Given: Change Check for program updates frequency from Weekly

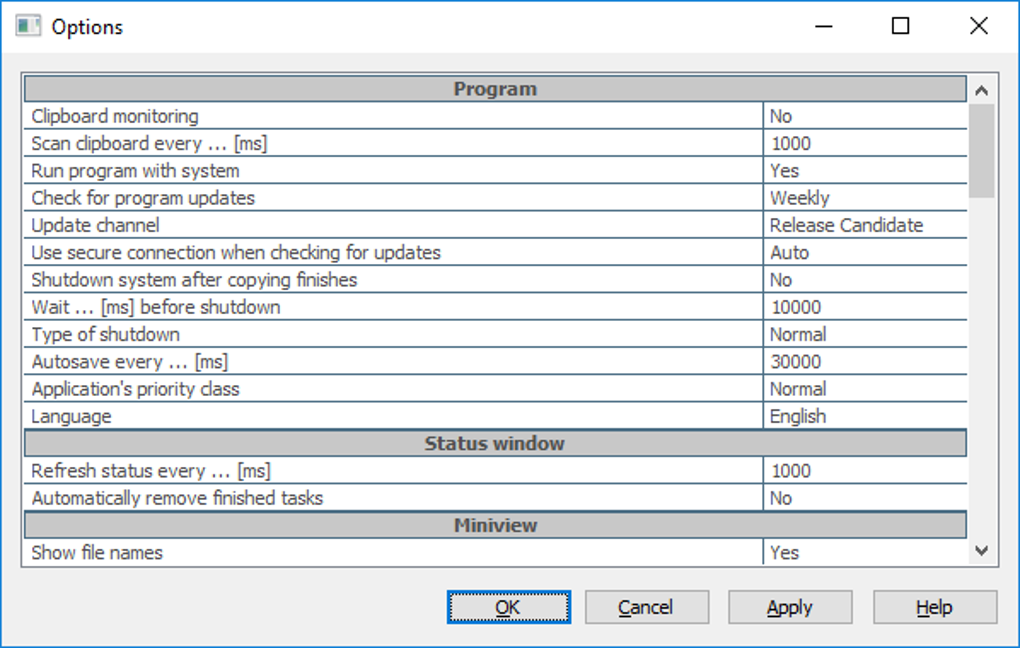Looking at the screenshot, I should pyautogui.click(x=866, y=197).
